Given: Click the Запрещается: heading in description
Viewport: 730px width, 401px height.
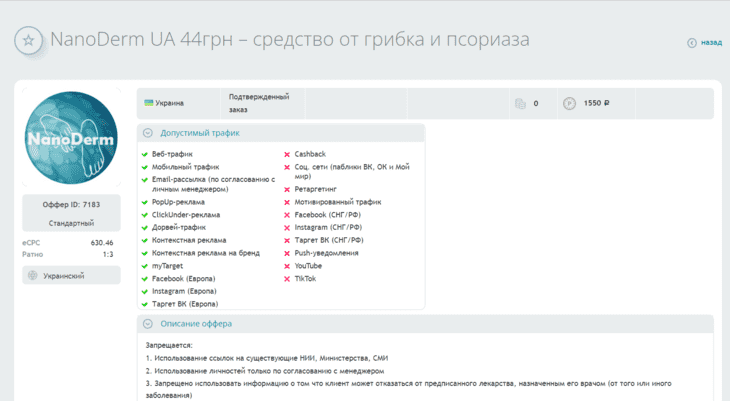Looking at the screenshot, I should point(169,346).
